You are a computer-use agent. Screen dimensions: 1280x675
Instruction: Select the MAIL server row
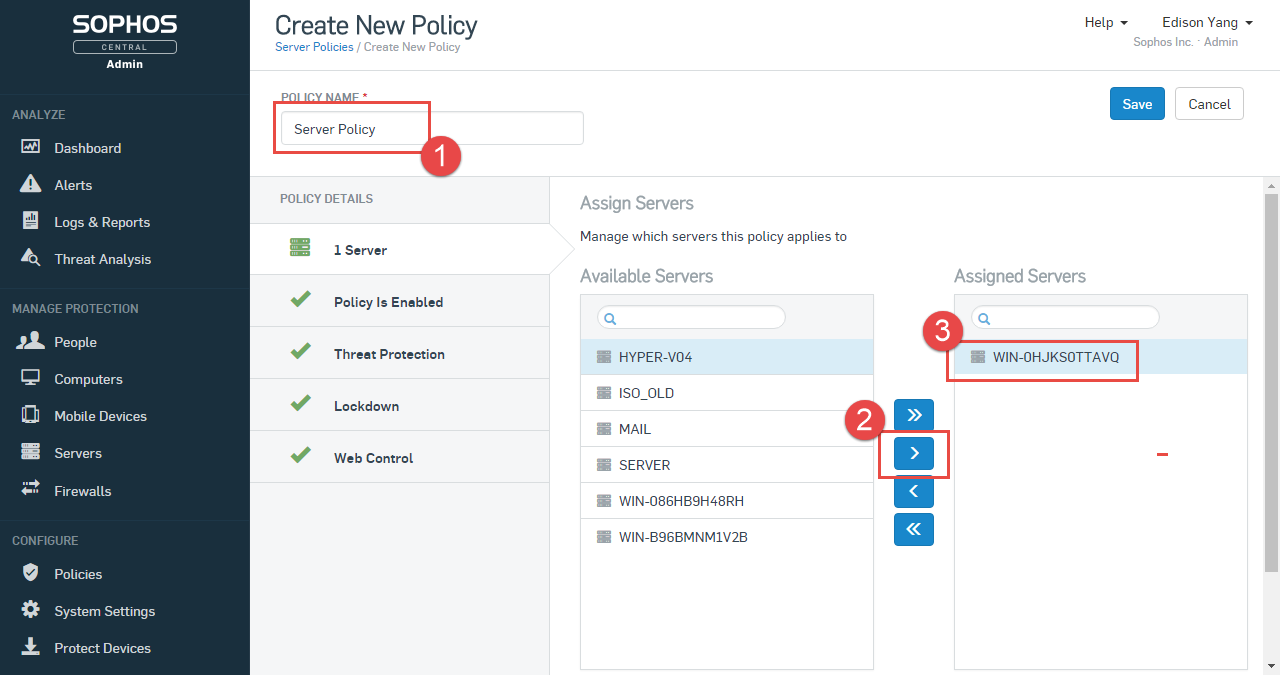coord(727,429)
